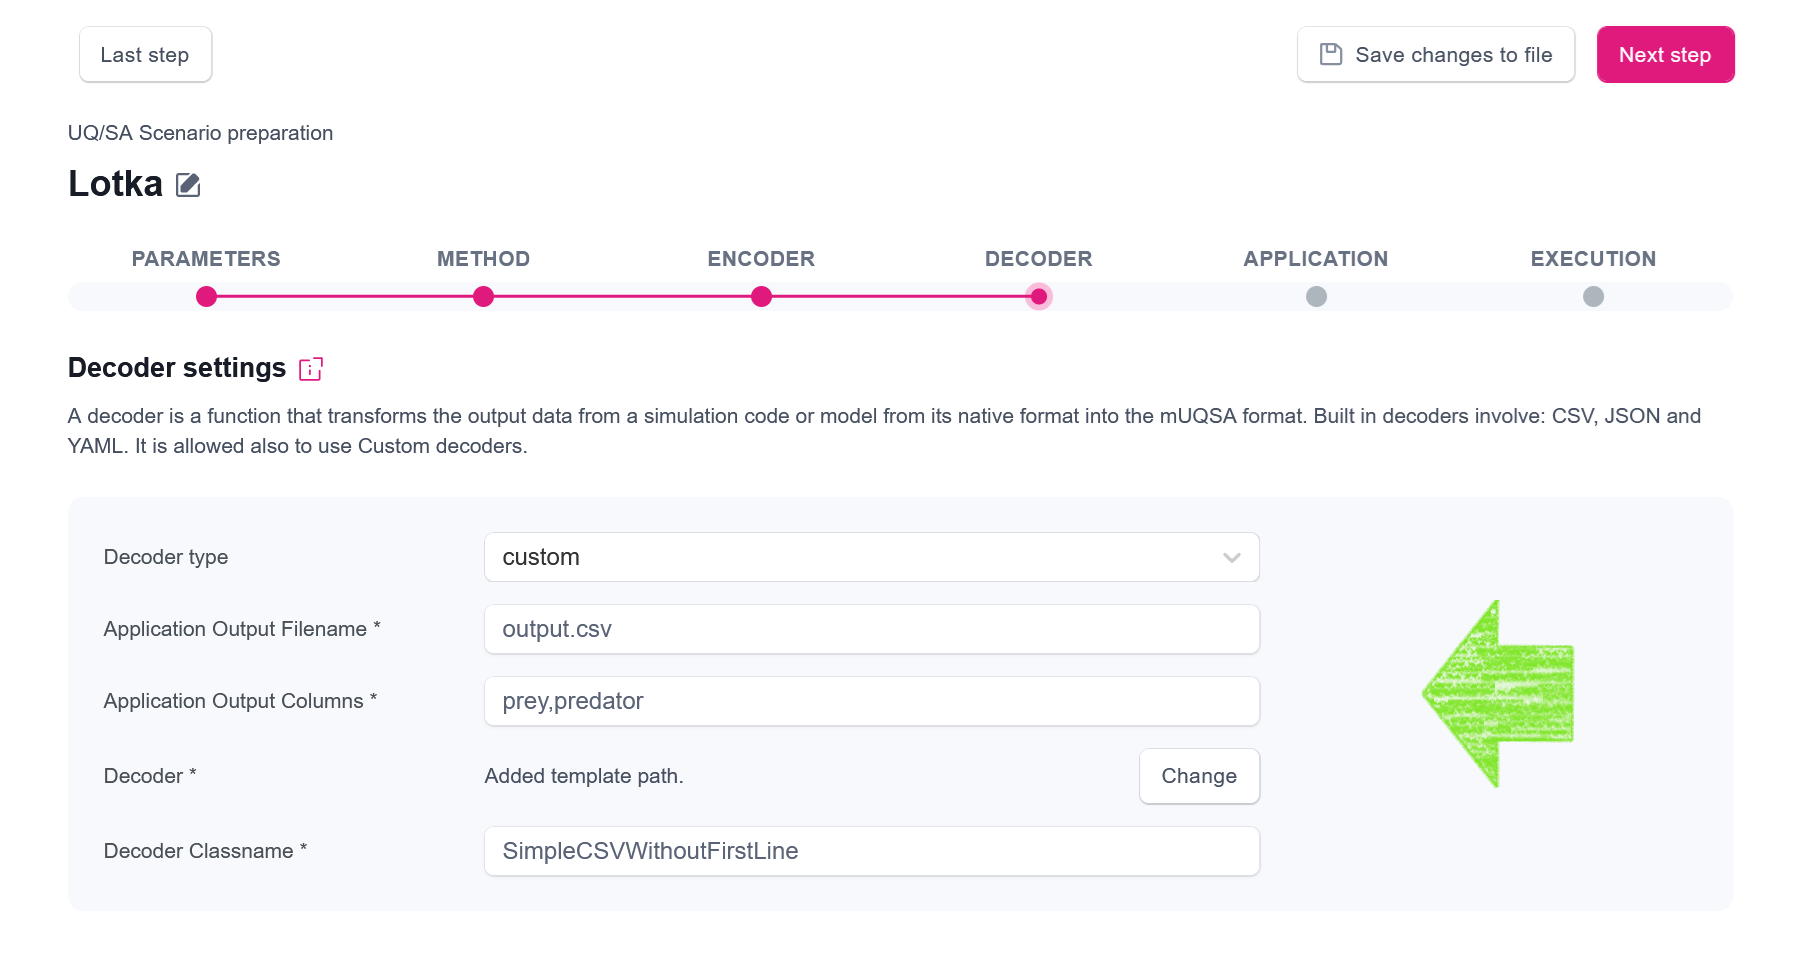Click floppy disk save icon
1800x957 pixels.
1330,54
